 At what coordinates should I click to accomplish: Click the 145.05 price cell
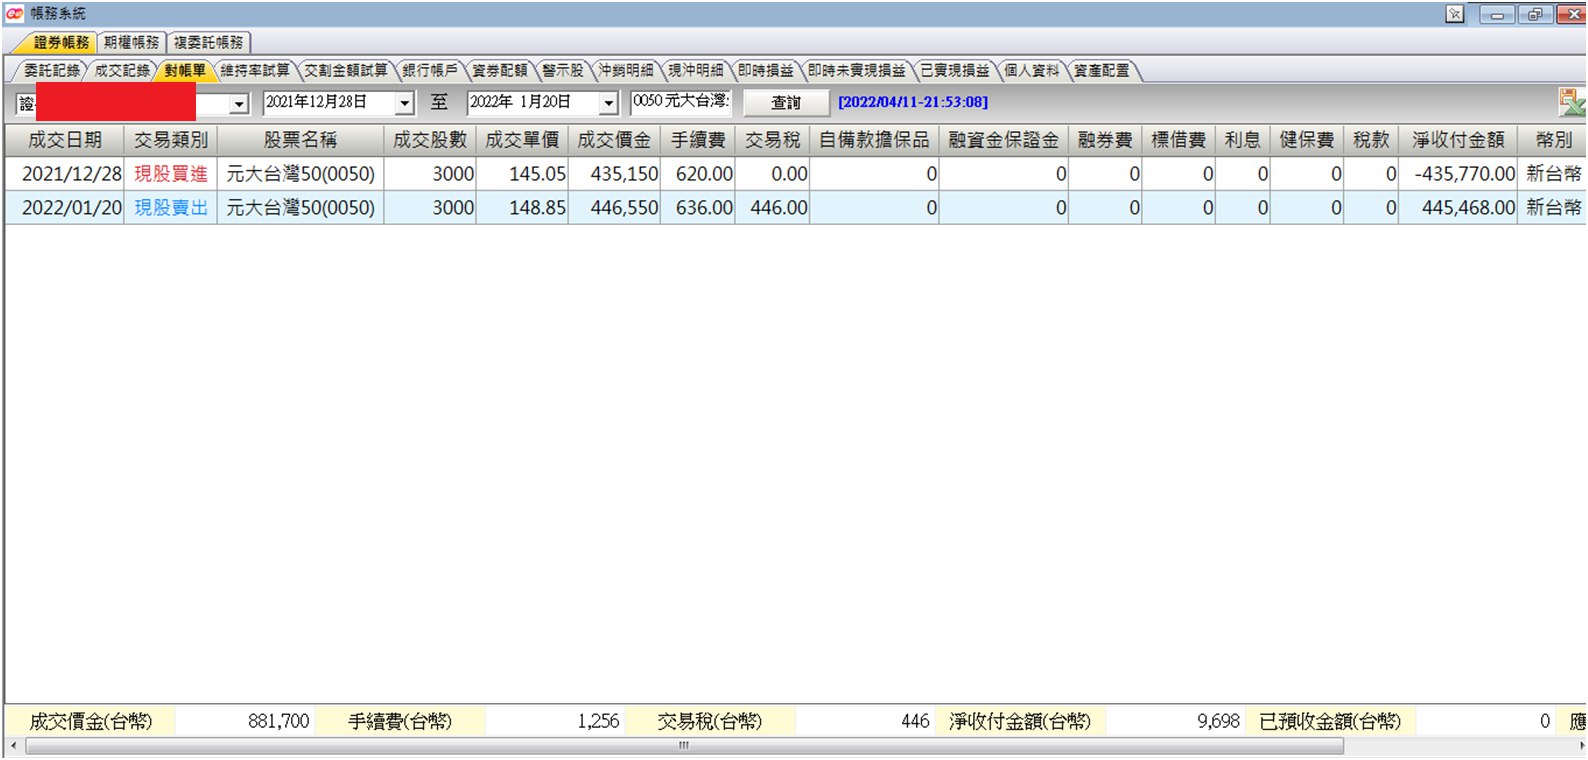coord(522,174)
